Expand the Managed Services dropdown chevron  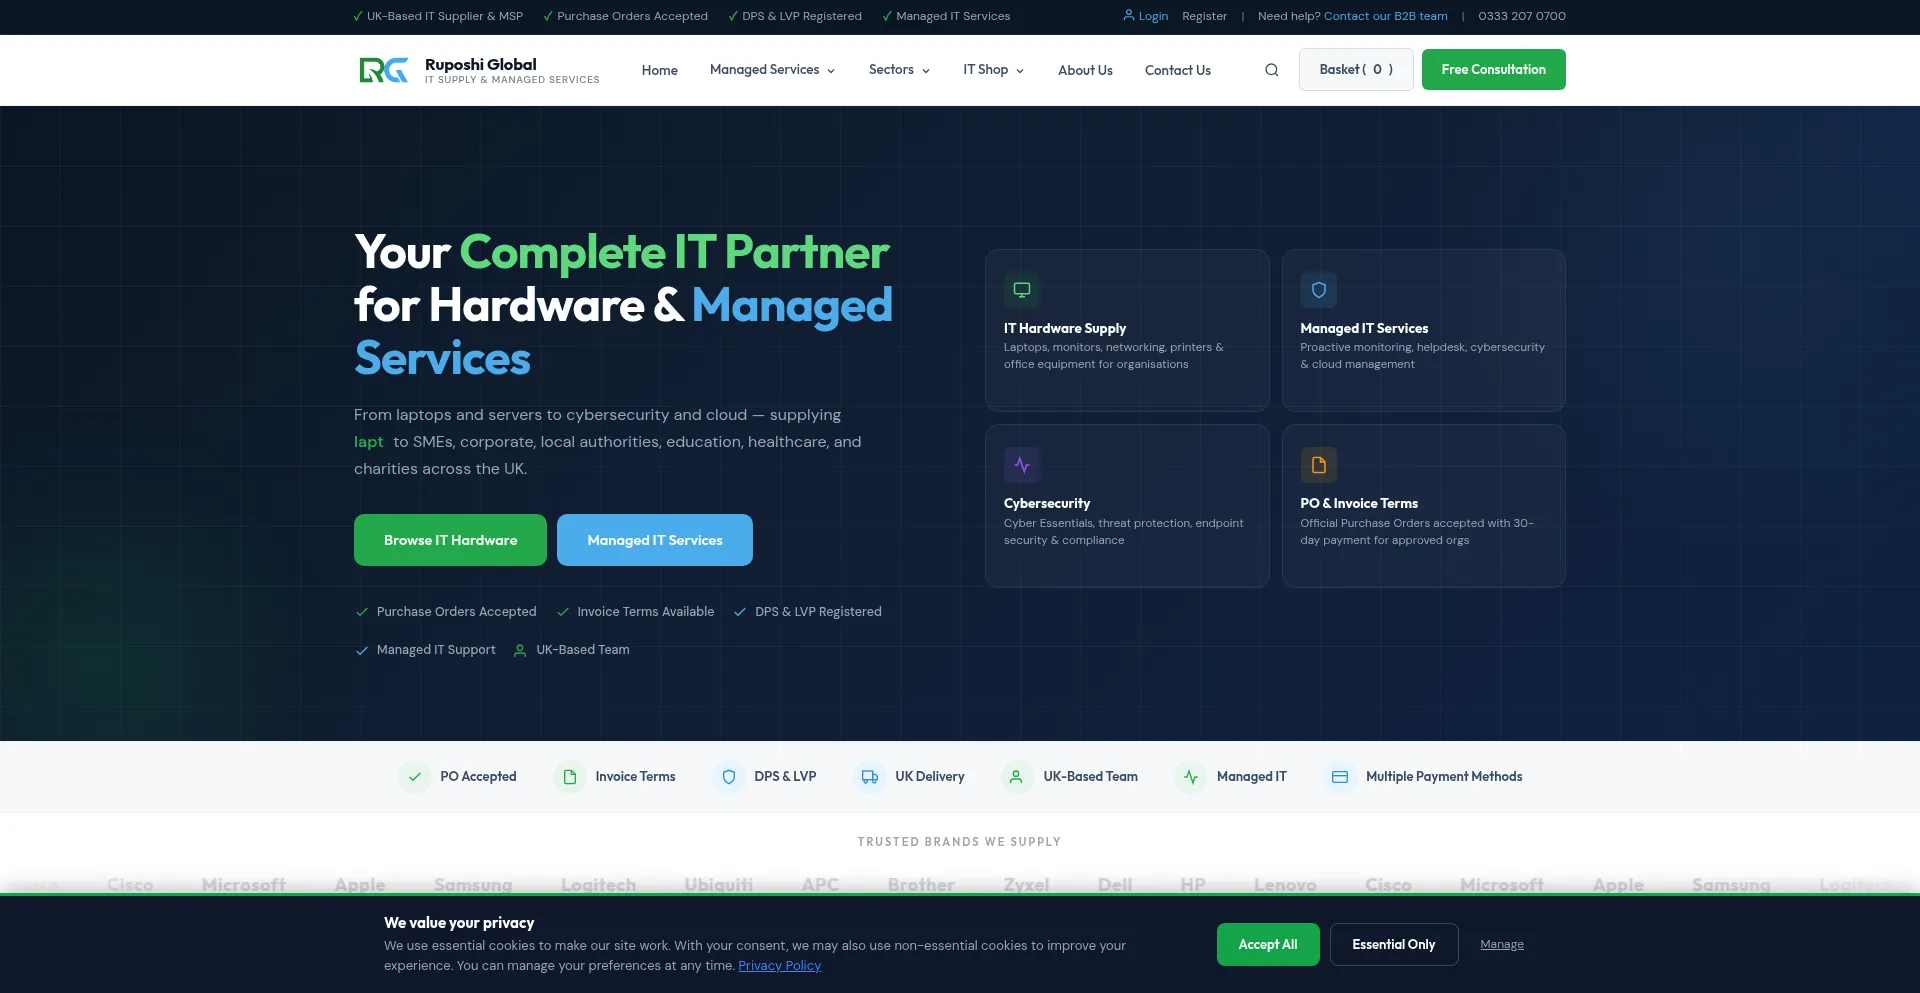pyautogui.click(x=831, y=71)
